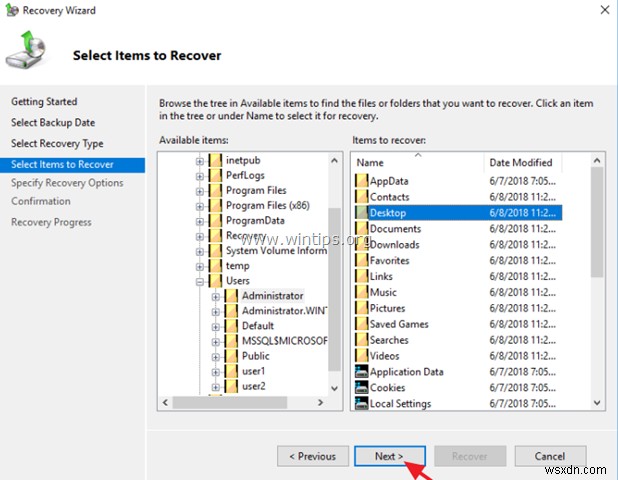Expand the Program Files (x86) node
618x480 pixels.
200,206
